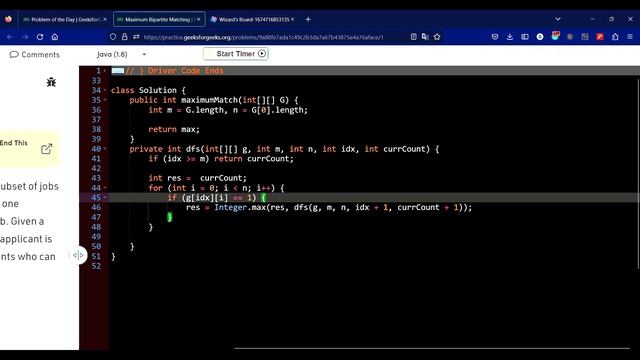The image size is (640, 360).
Task: Click the red extension icon in the toolbar
Action: 600,37
